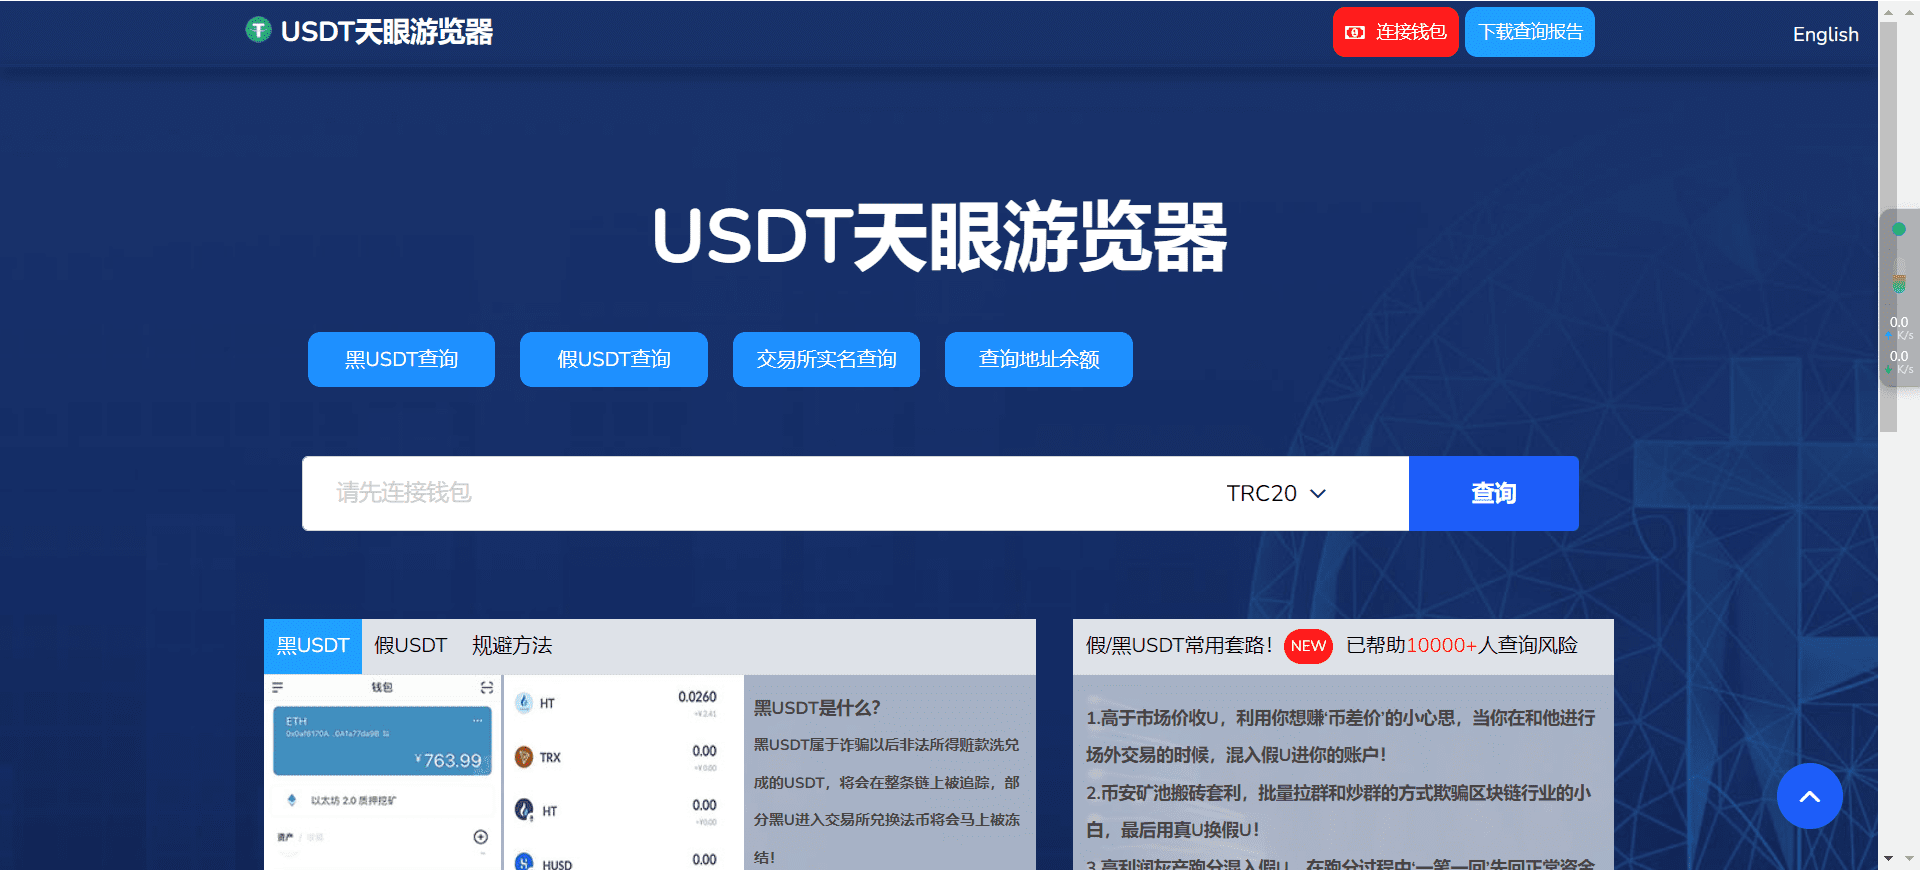Image resolution: width=1920 pixels, height=870 pixels.
Task: Click the blue 查询 search button
Action: pos(1494,493)
